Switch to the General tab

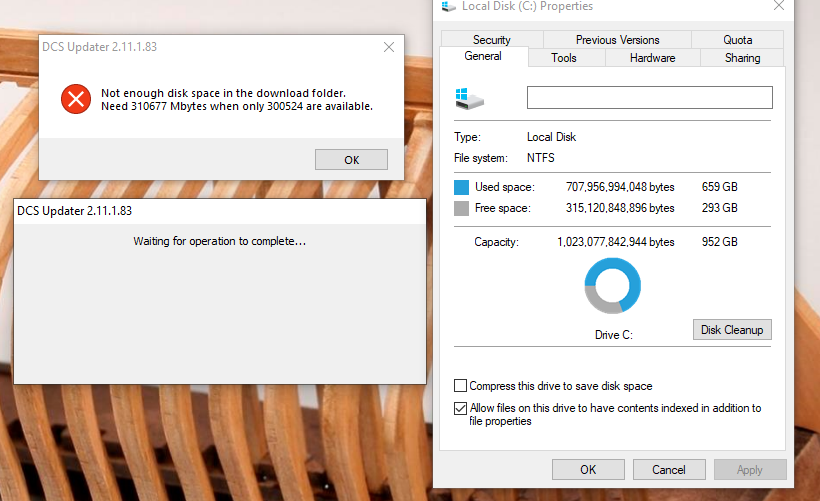point(483,56)
